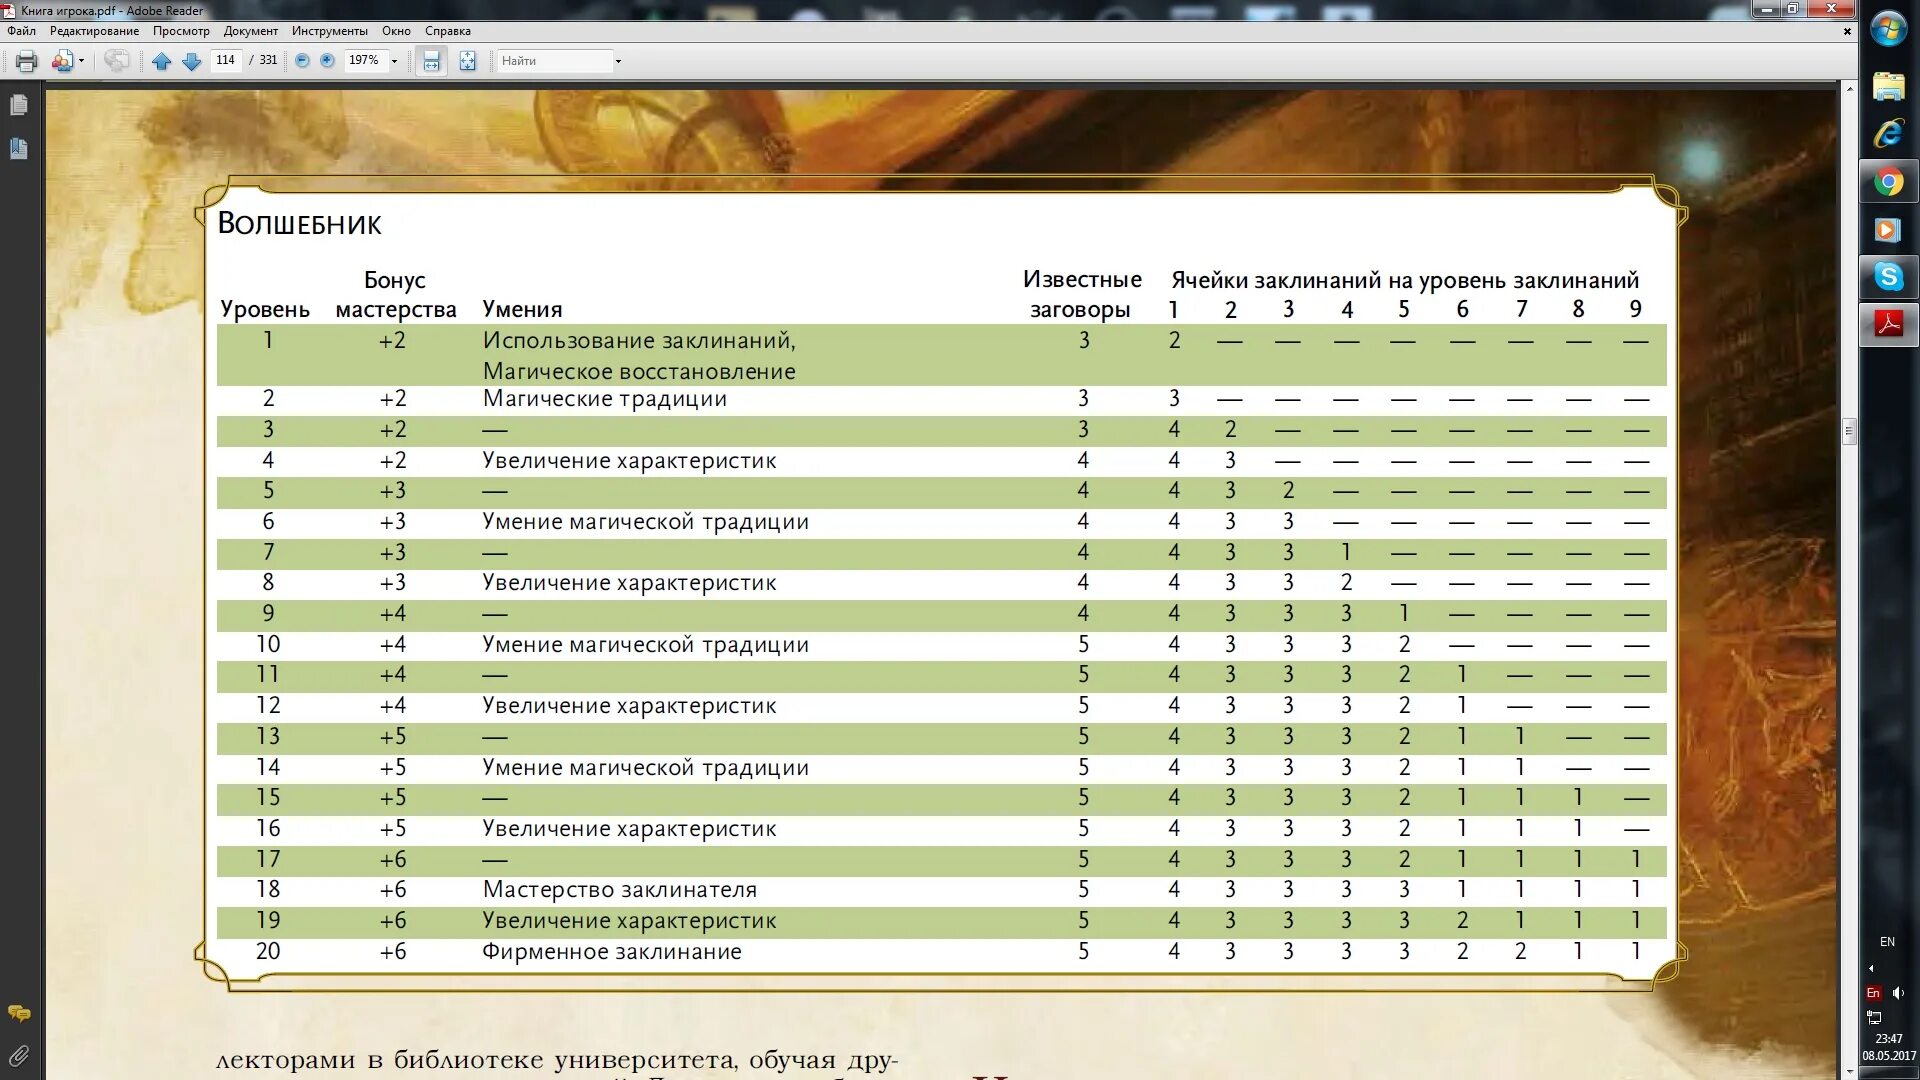Go to next page with down arrow
This screenshot has height=1080, width=1920.
click(191, 61)
